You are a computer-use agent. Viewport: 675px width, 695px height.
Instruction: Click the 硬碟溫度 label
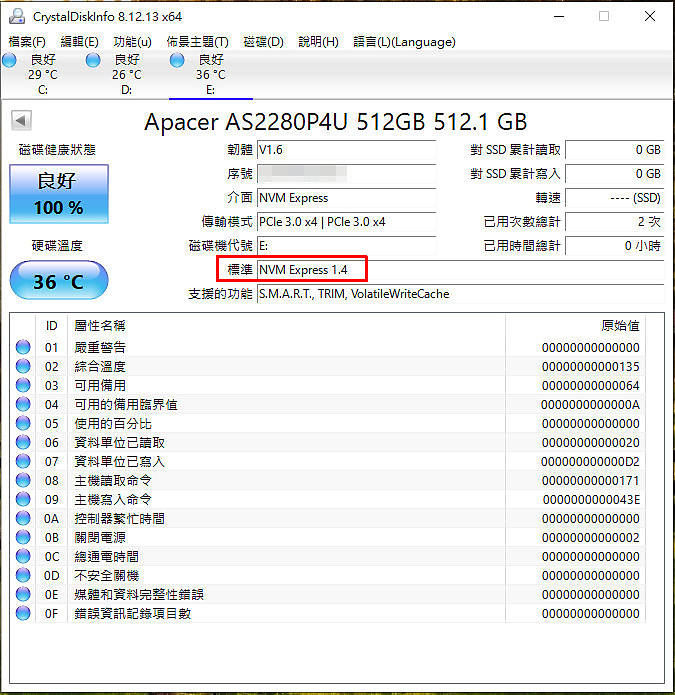57,246
